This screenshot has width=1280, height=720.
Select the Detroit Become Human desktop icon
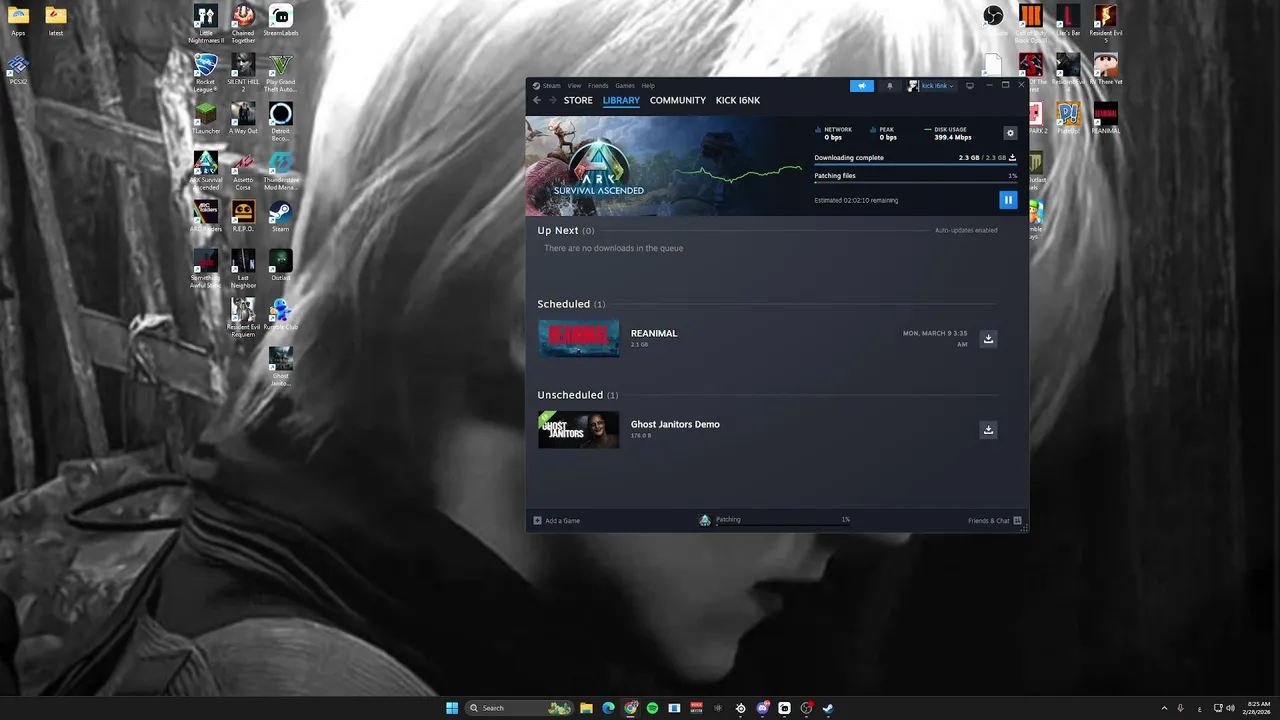point(281,122)
